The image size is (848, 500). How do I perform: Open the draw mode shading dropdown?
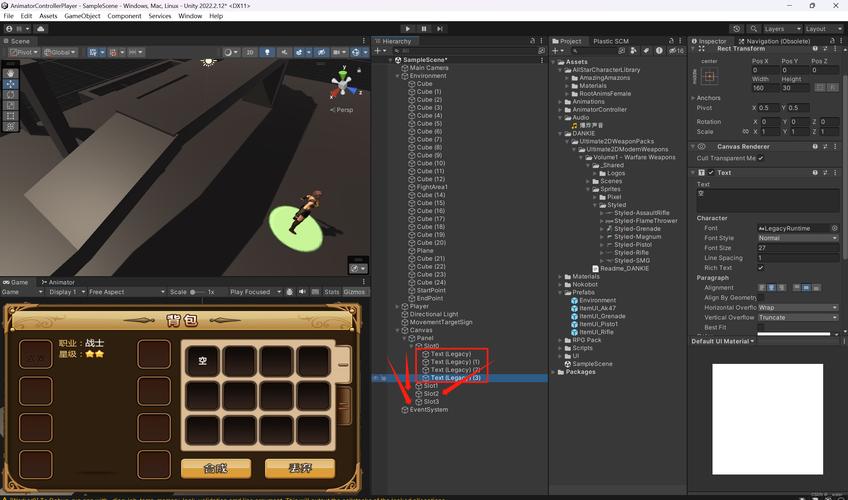tap(231, 52)
